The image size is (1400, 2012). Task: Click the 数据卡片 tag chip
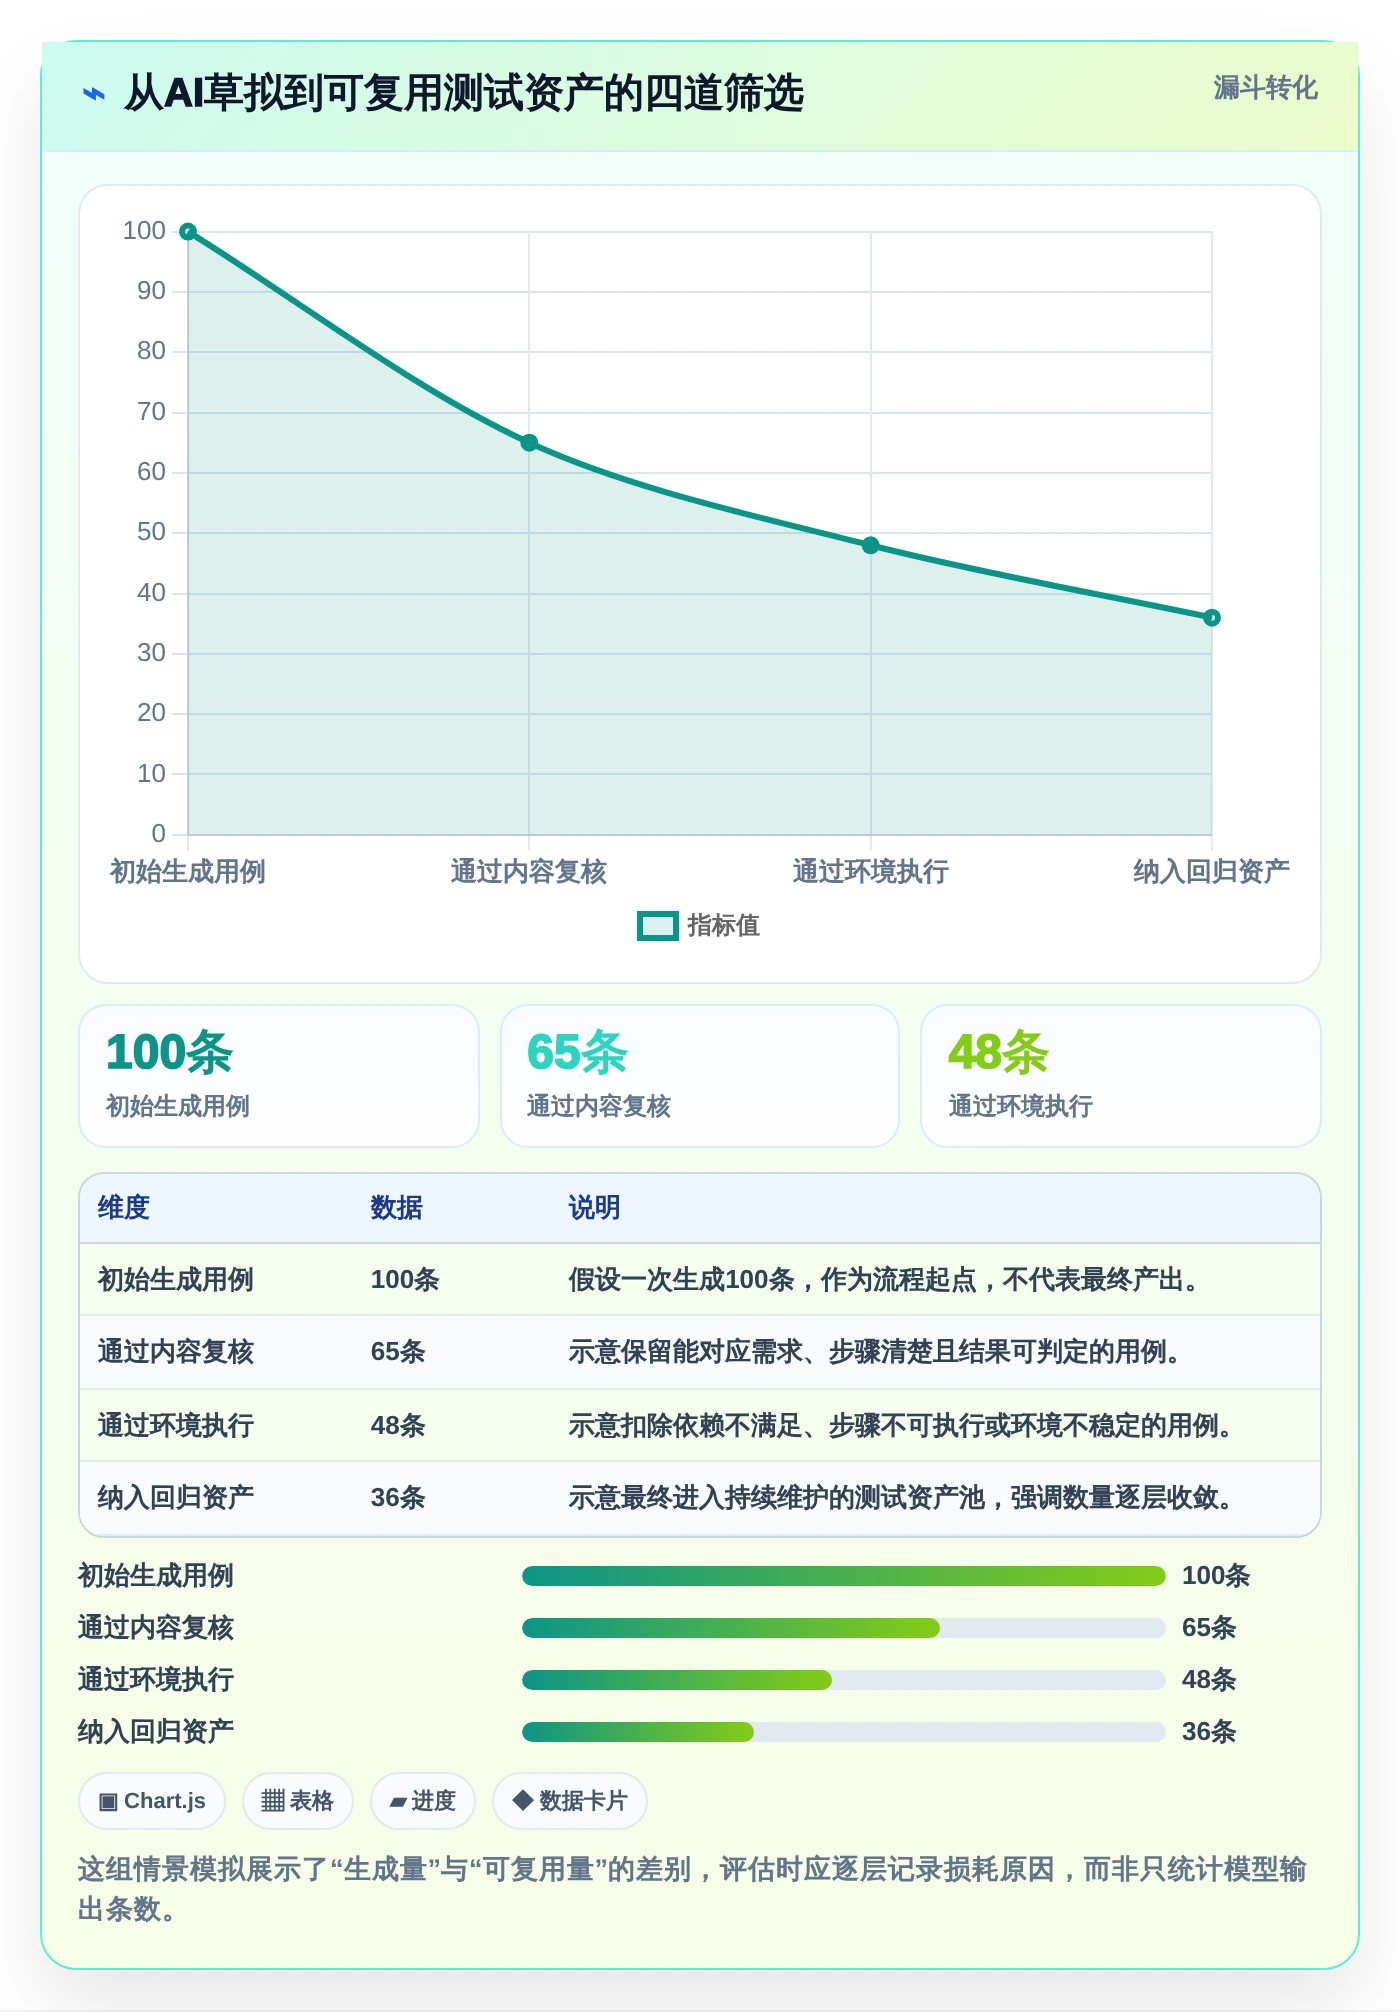(570, 1801)
